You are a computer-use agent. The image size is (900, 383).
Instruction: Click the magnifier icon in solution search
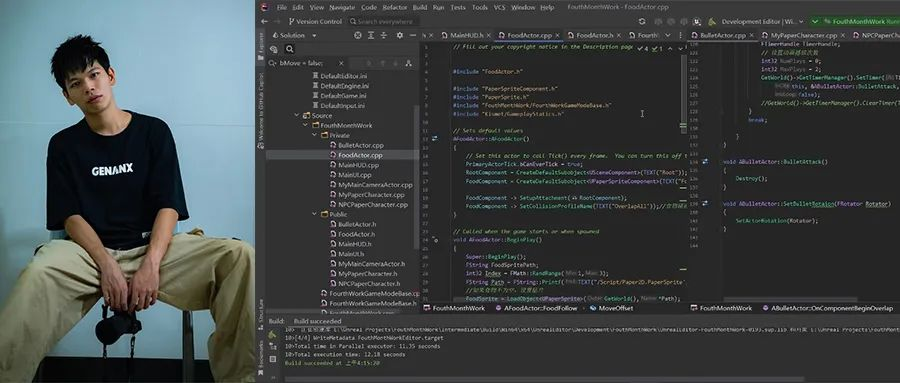[290, 49]
